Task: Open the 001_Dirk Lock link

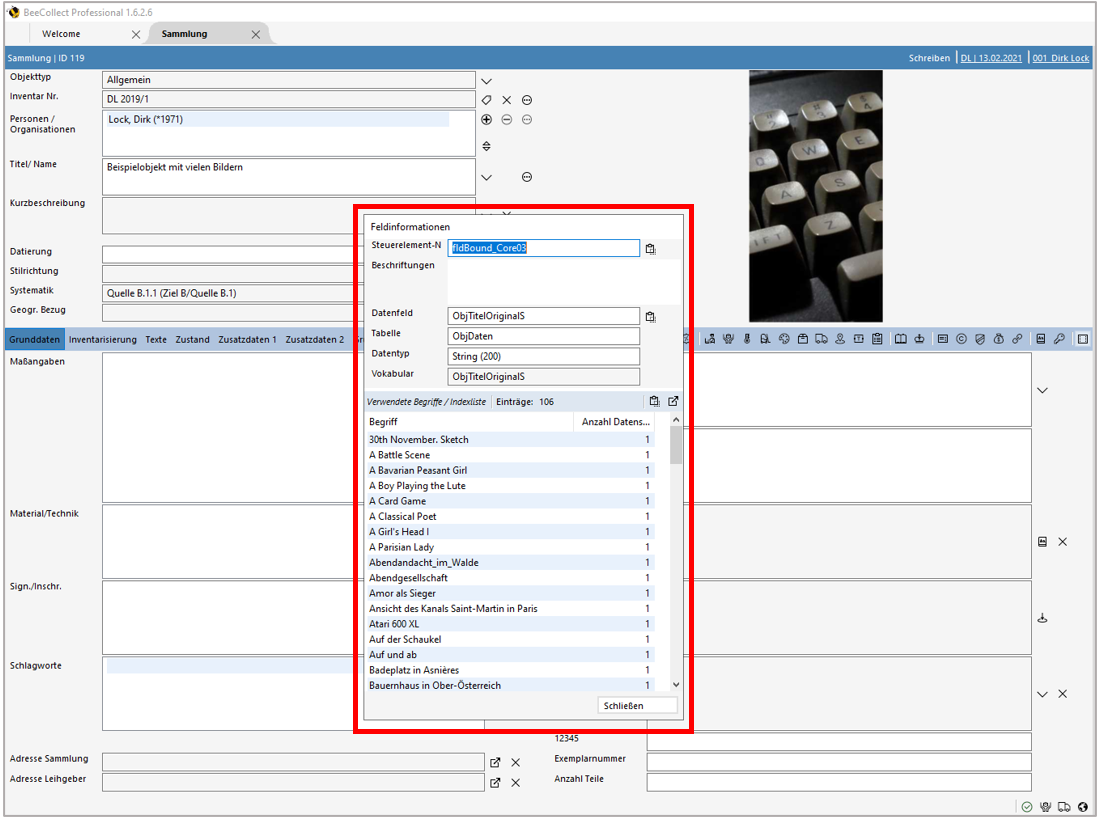Action: (1060, 58)
